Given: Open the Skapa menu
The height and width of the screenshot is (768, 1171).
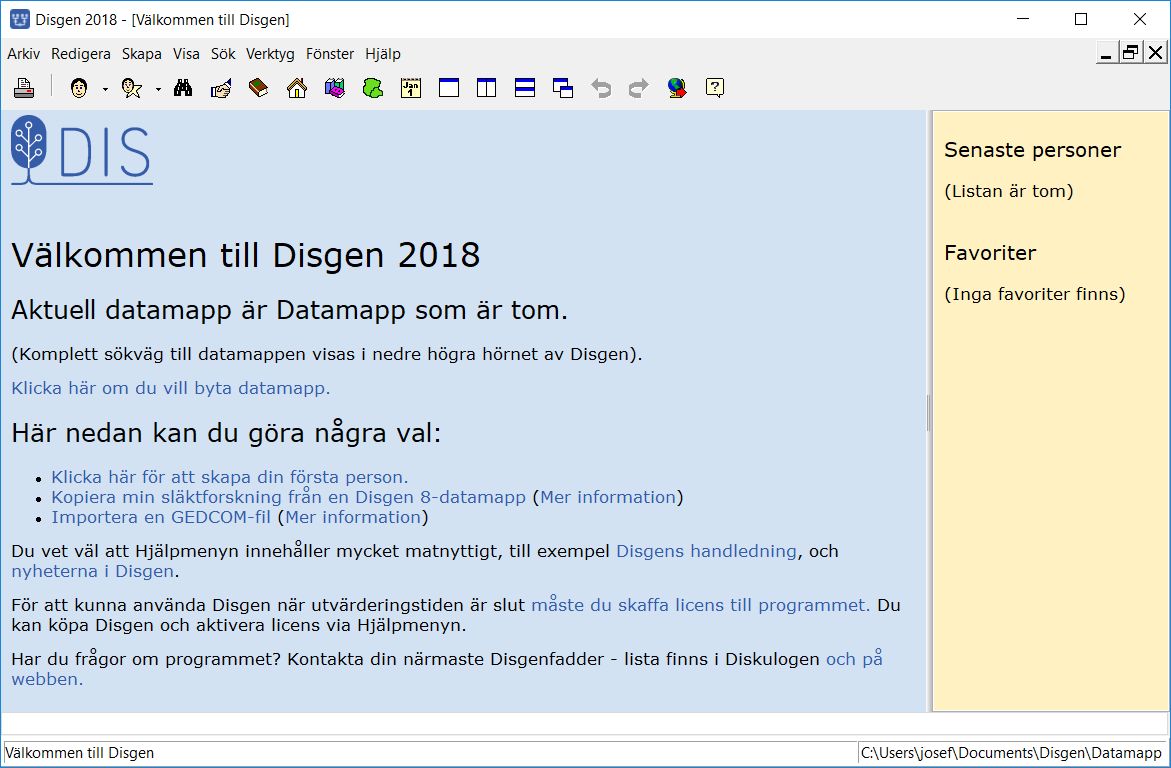Looking at the screenshot, I should [142, 54].
